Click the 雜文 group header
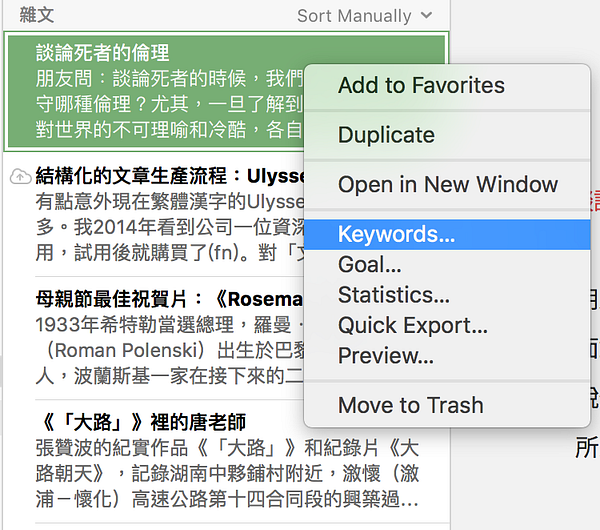The width and height of the screenshot is (600, 530). tap(36, 15)
